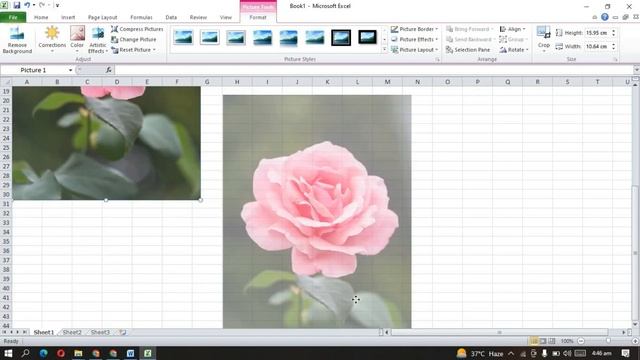Switch to Normal view in status bar
640x360 pixels.
pyautogui.click(x=533, y=341)
